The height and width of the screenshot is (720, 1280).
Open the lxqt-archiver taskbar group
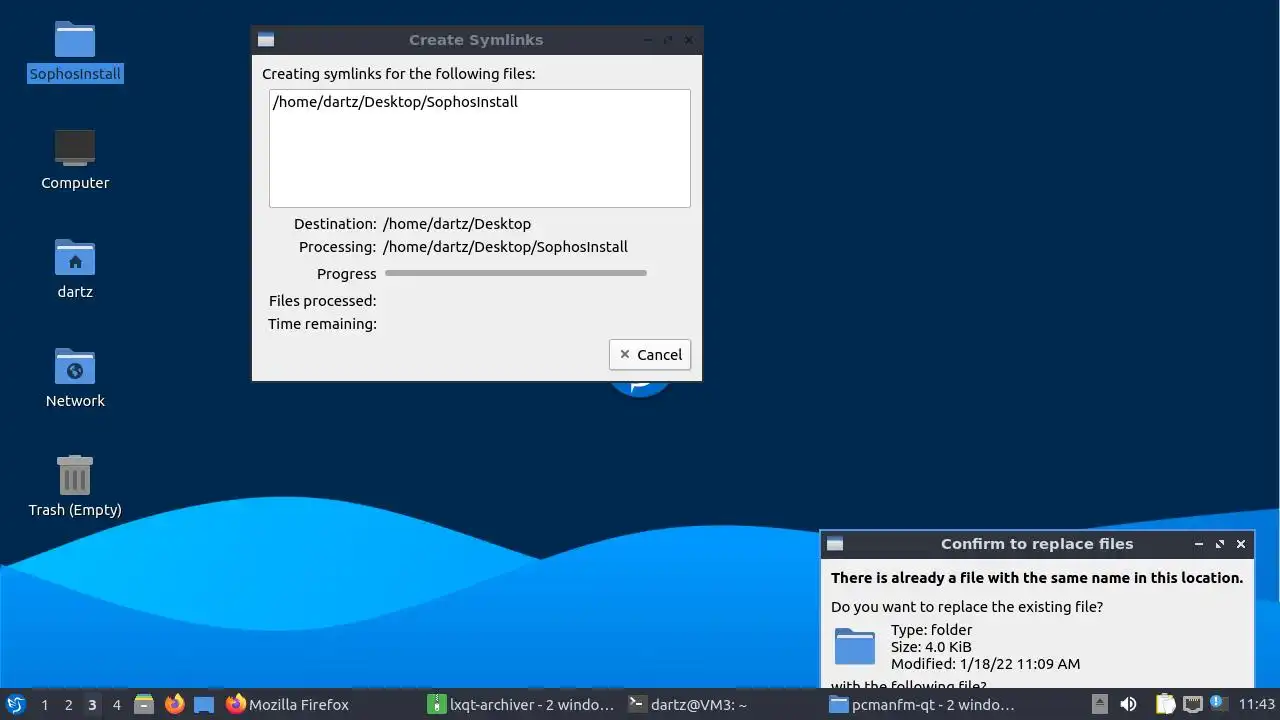click(x=521, y=704)
